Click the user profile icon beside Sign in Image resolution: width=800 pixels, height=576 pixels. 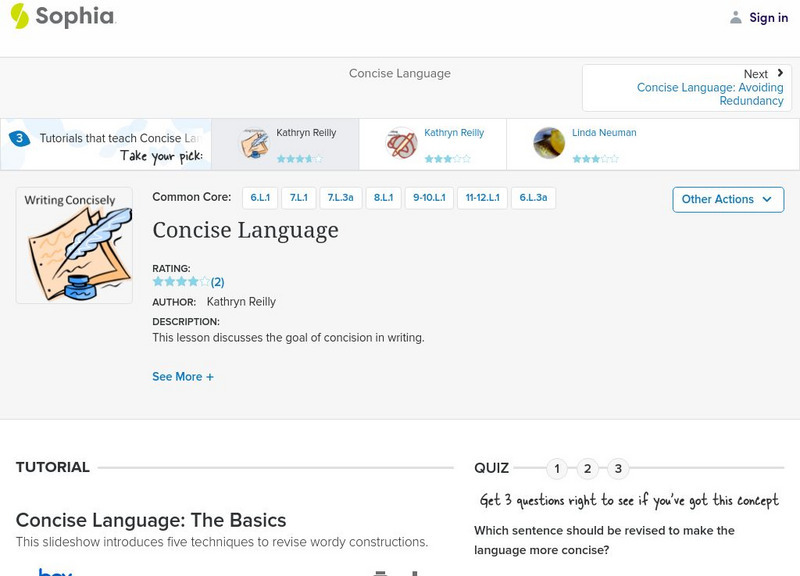[735, 17]
